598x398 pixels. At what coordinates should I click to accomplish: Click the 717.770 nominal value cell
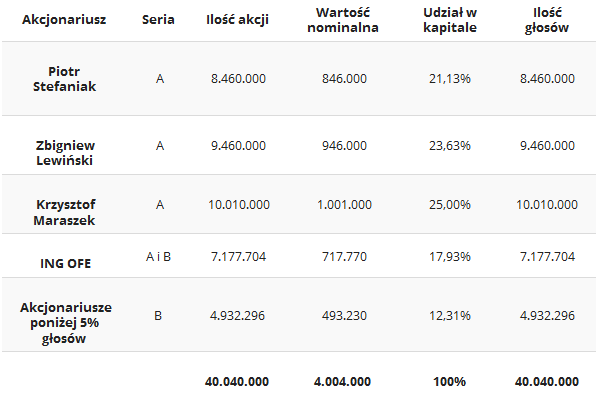tap(344, 257)
